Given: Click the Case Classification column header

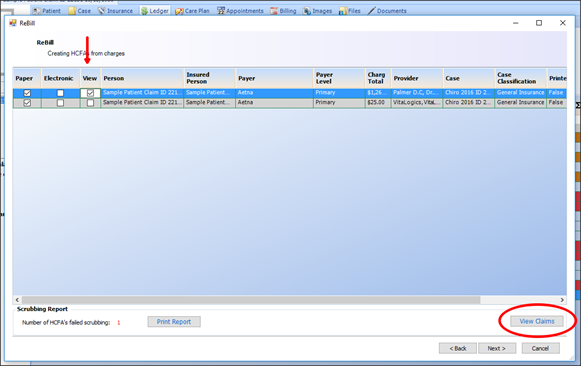Looking at the screenshot, I should [521, 78].
